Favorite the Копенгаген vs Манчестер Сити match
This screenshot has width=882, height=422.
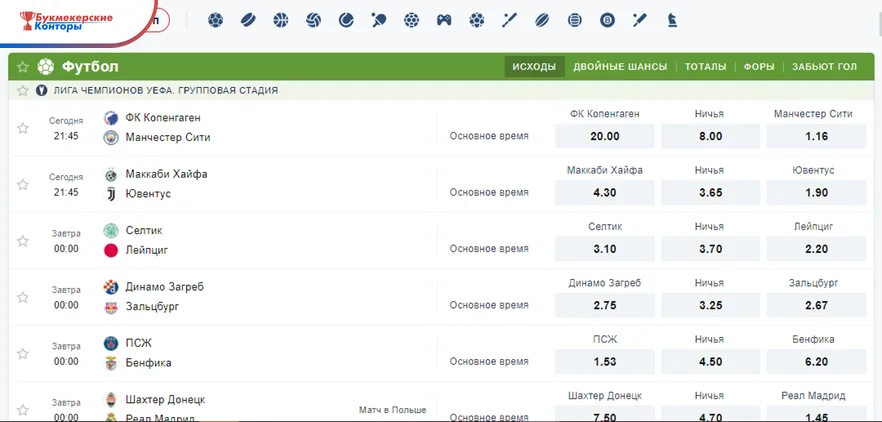(x=22, y=128)
